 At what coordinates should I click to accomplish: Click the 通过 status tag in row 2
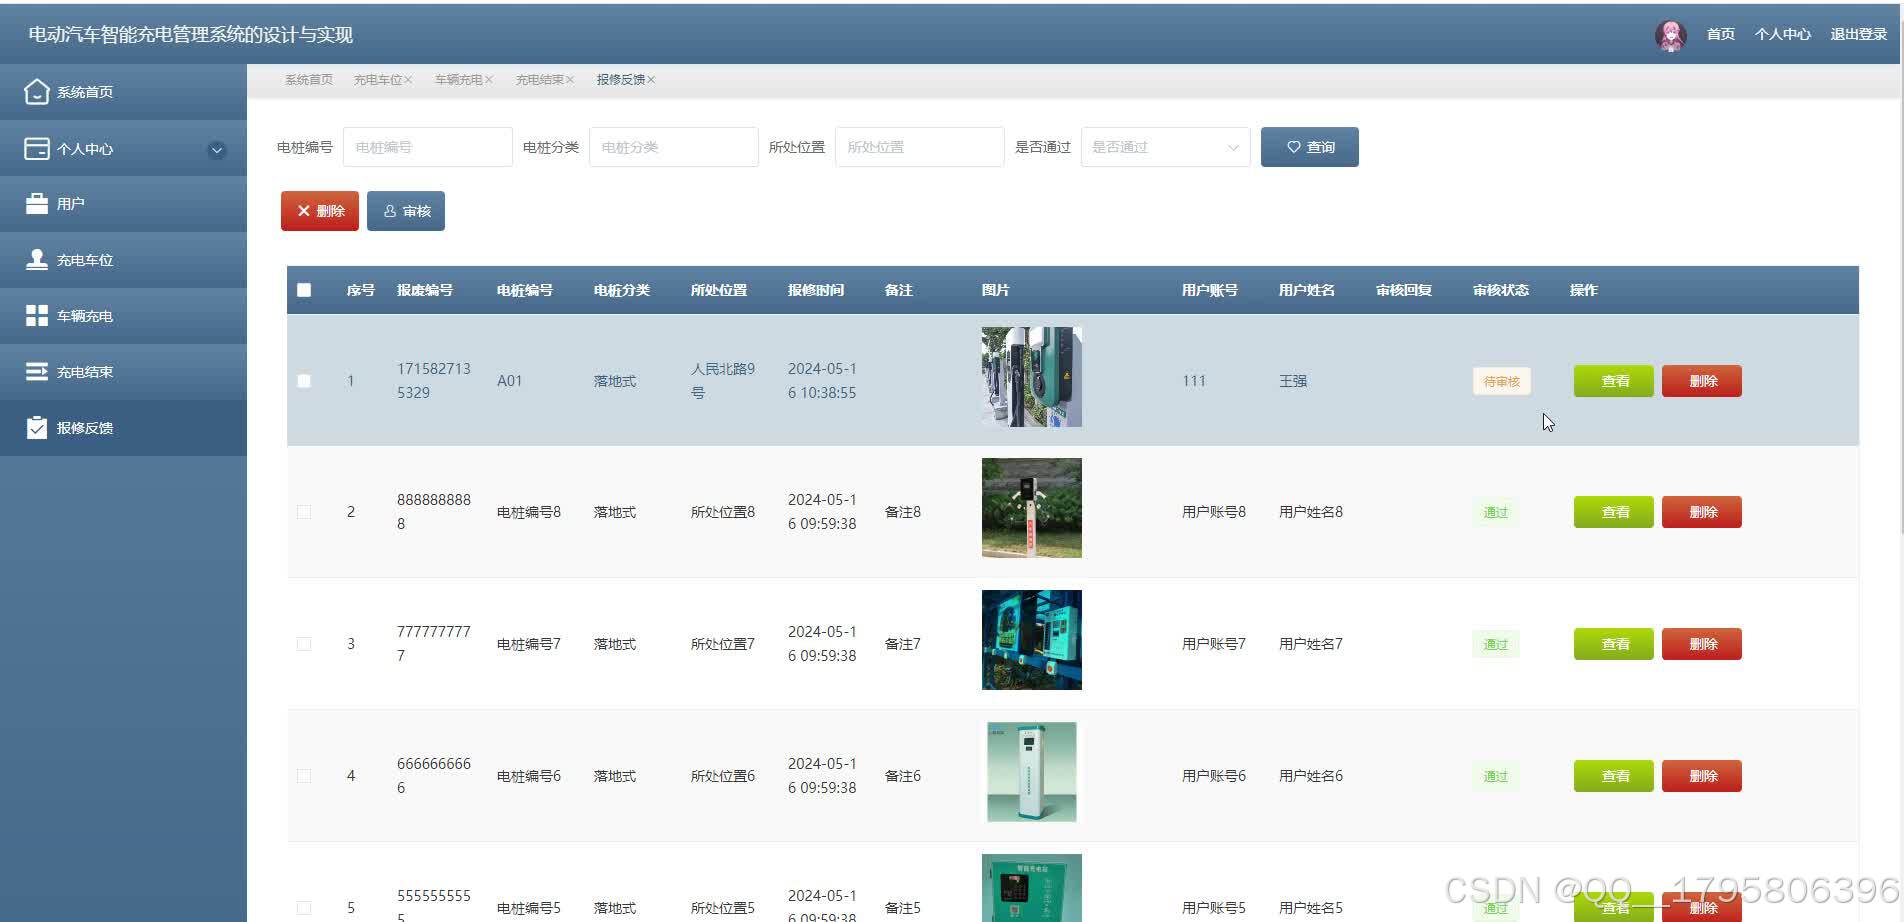pos(1496,512)
